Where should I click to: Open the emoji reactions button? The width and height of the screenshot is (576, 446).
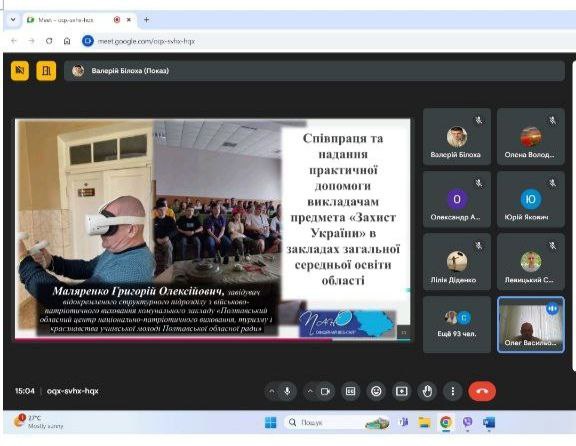coord(376,391)
